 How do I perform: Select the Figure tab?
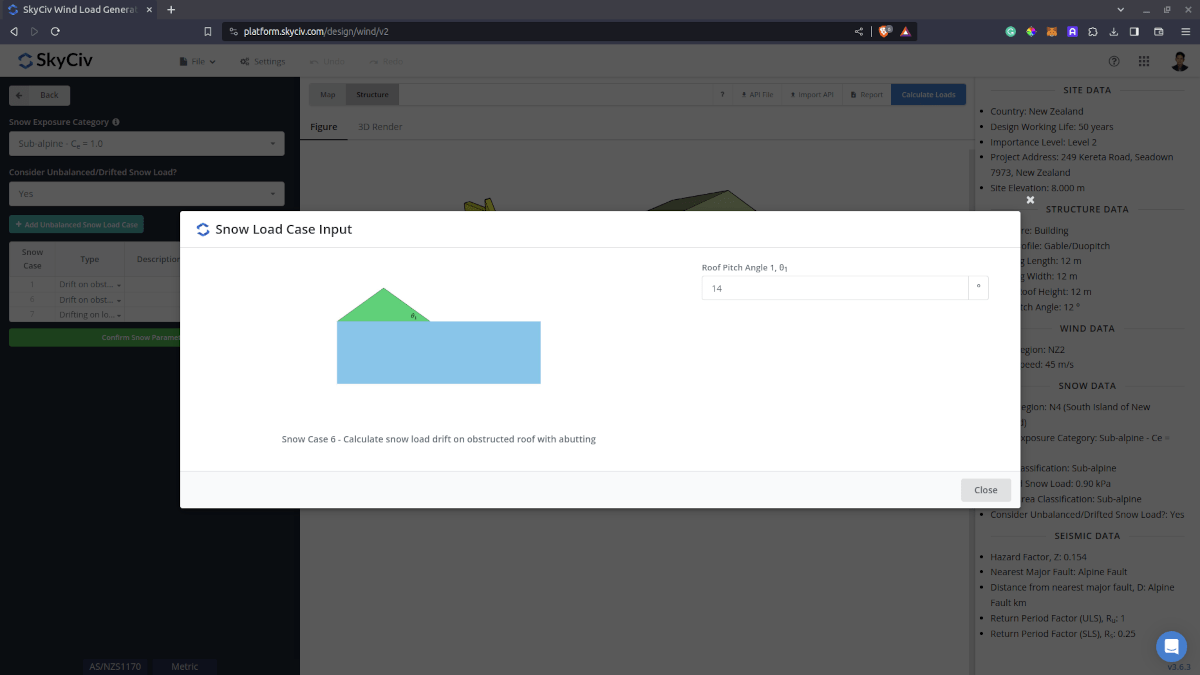pyautogui.click(x=323, y=127)
